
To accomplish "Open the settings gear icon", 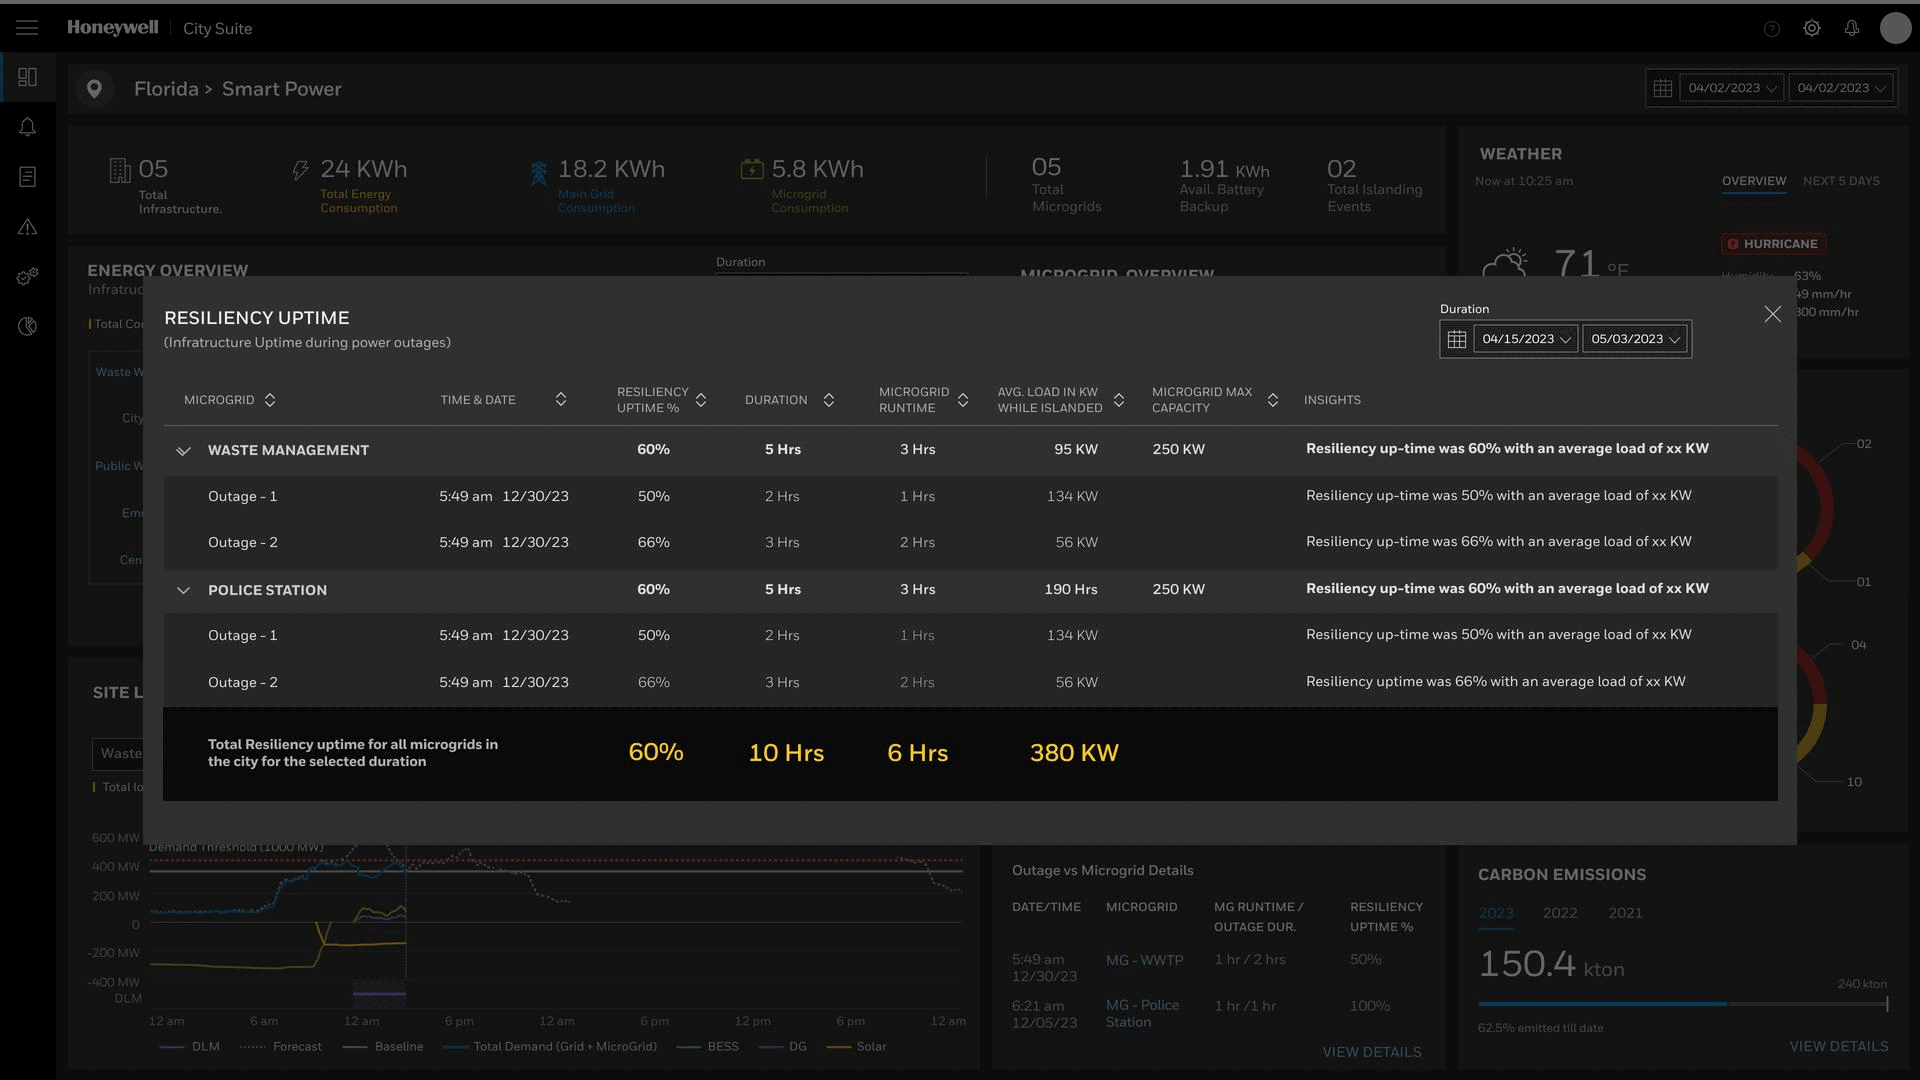I will [x=1811, y=28].
